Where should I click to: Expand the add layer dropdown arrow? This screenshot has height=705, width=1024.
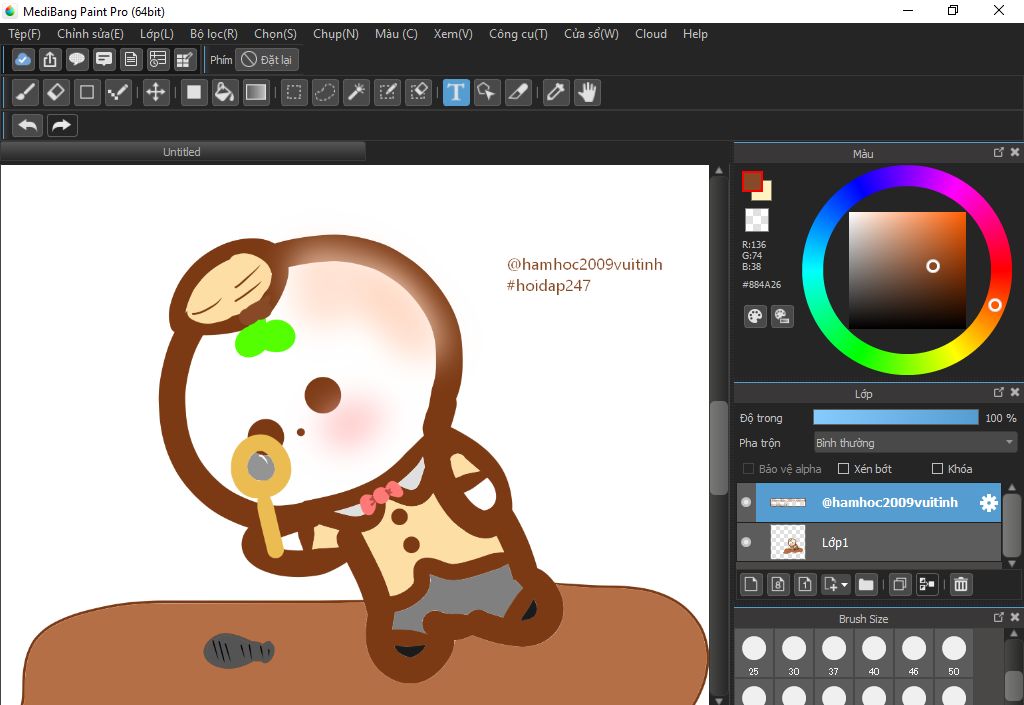point(844,585)
